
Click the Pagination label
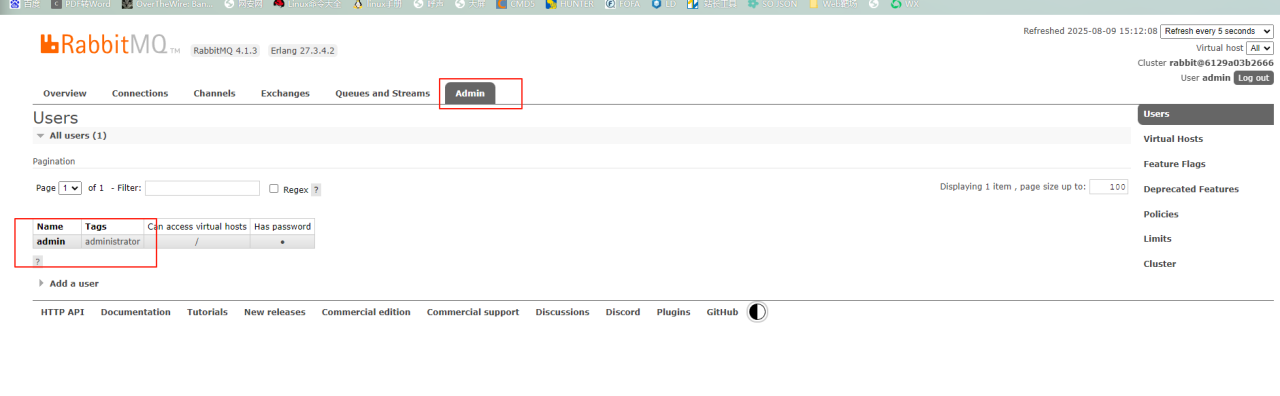(x=54, y=161)
